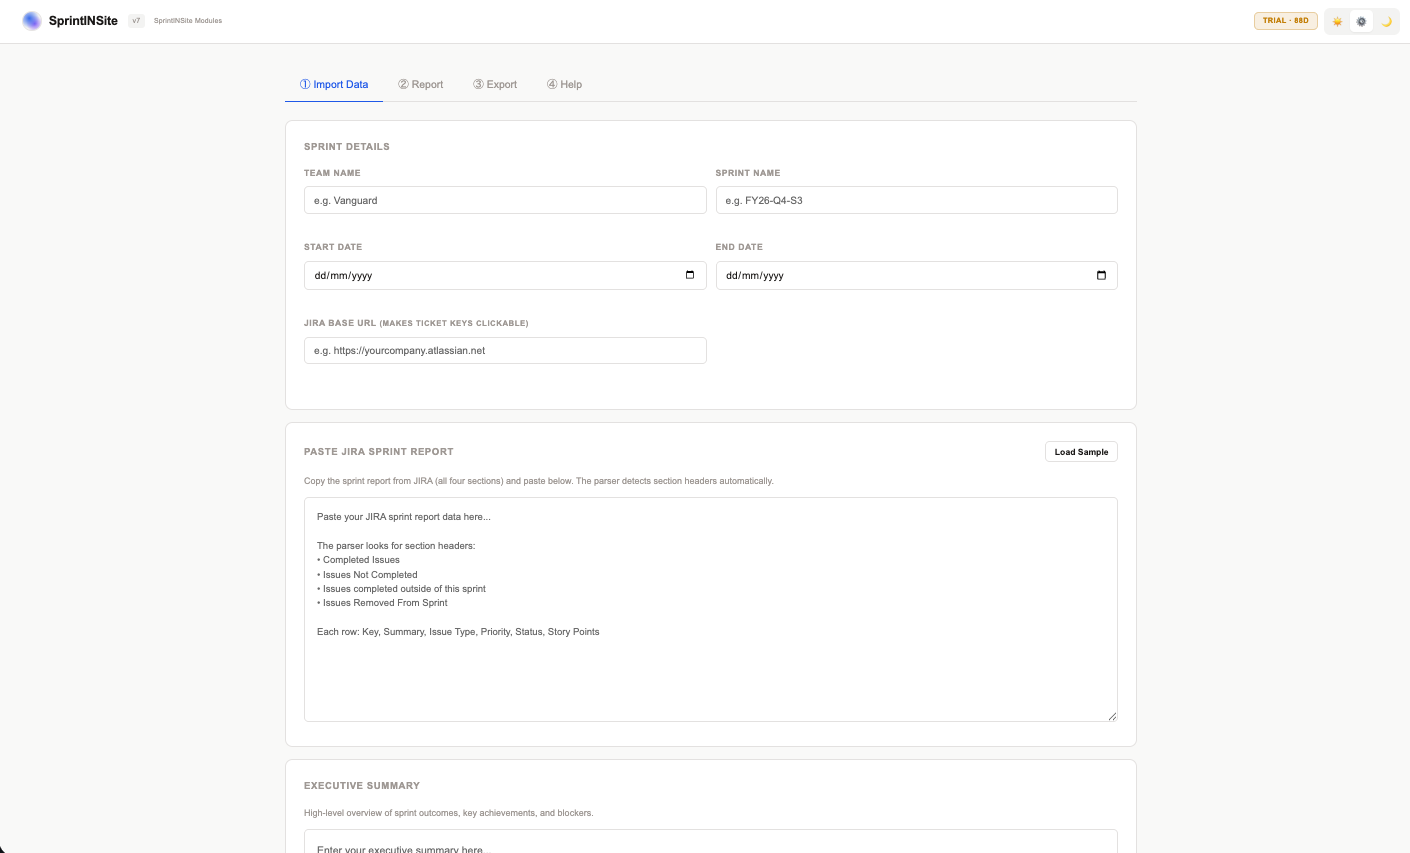1410x853 pixels.
Task: Click the 'Copy the sprint report from JIRA' hint
Action: click(x=539, y=481)
